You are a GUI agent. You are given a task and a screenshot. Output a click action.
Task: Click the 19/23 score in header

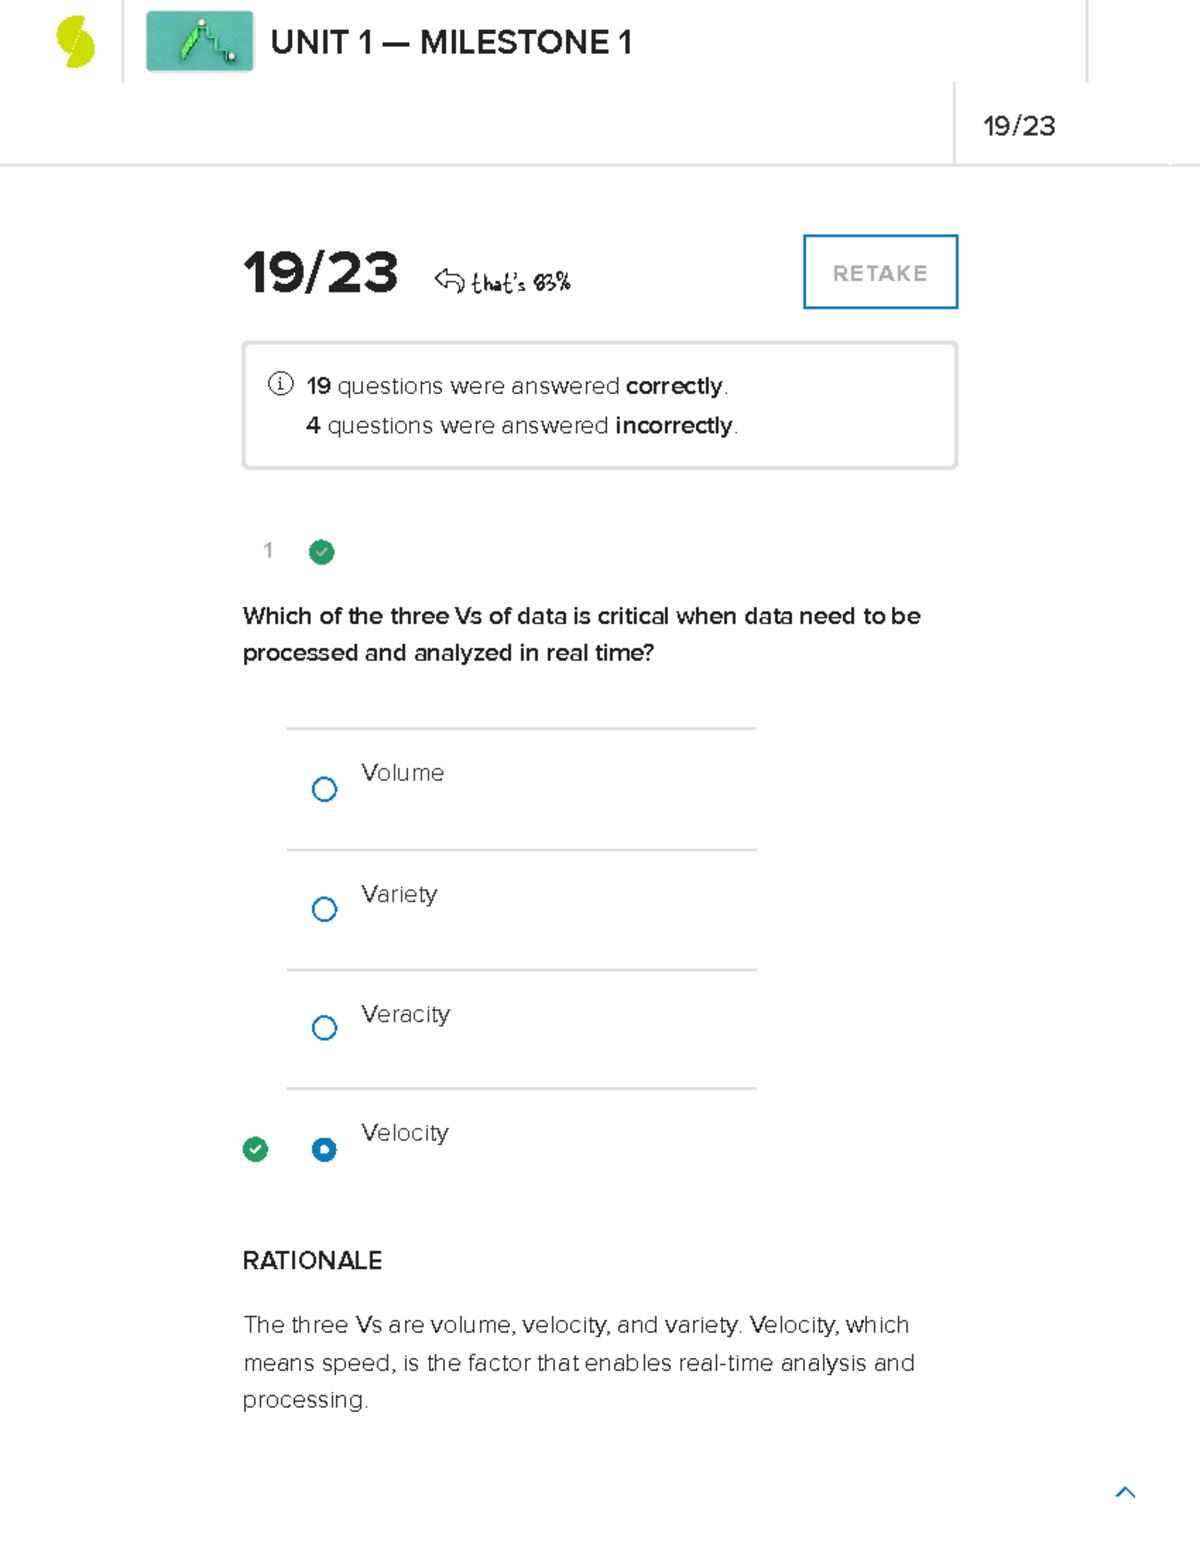[1019, 126]
